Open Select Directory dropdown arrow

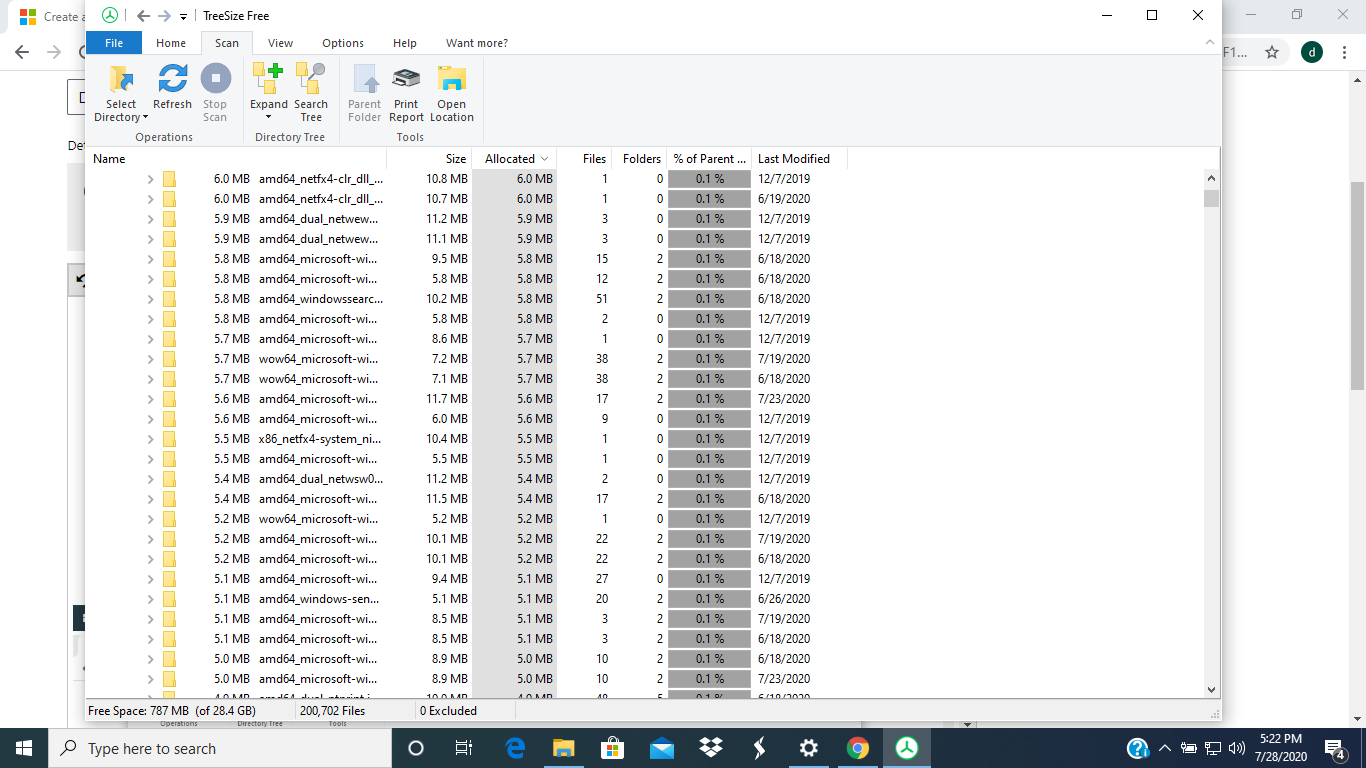pyautogui.click(x=146, y=118)
